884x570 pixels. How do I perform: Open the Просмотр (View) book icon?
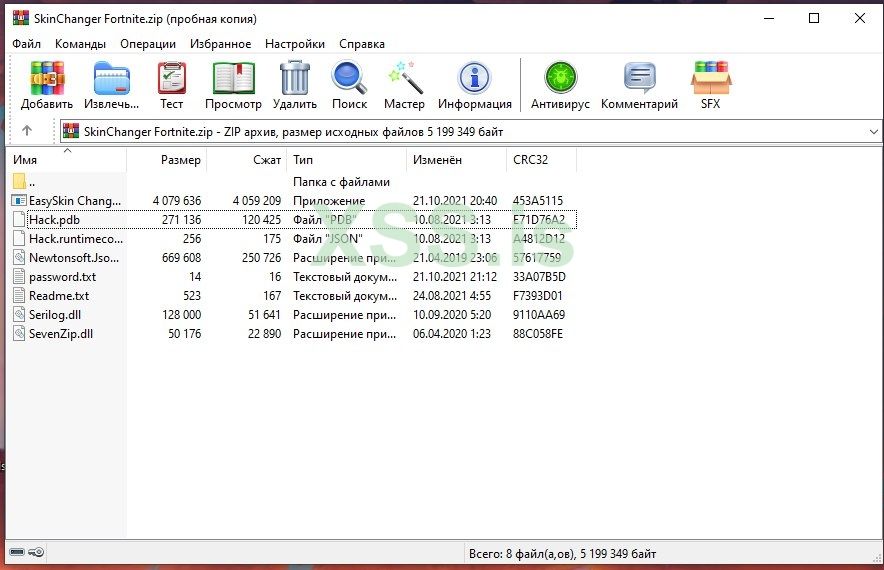(x=233, y=78)
